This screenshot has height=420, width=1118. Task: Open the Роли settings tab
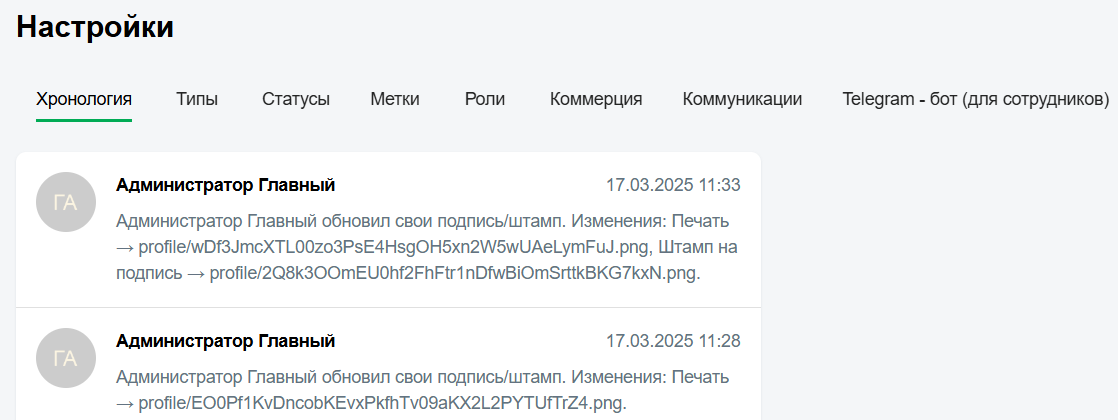(485, 99)
